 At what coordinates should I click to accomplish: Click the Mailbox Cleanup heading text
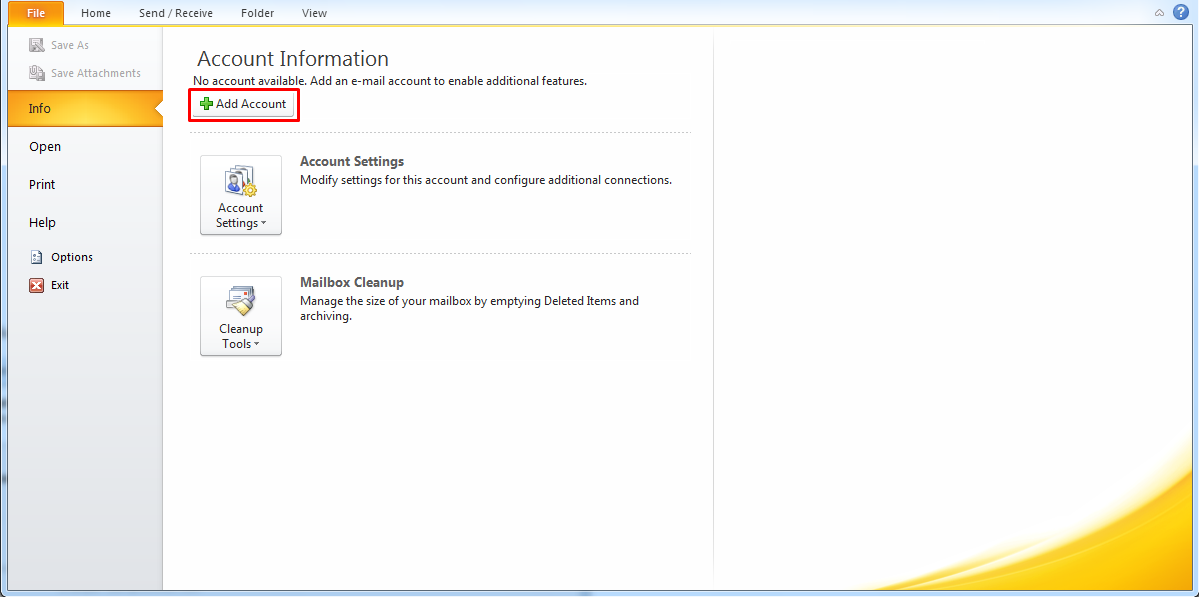click(x=352, y=282)
